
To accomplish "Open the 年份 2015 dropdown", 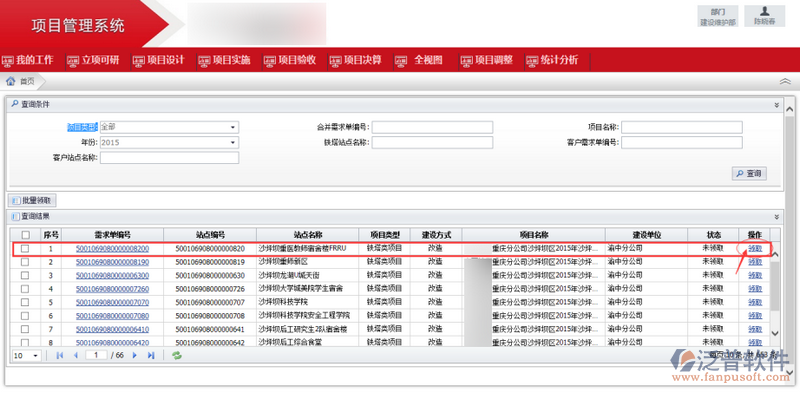I will 169,142.
